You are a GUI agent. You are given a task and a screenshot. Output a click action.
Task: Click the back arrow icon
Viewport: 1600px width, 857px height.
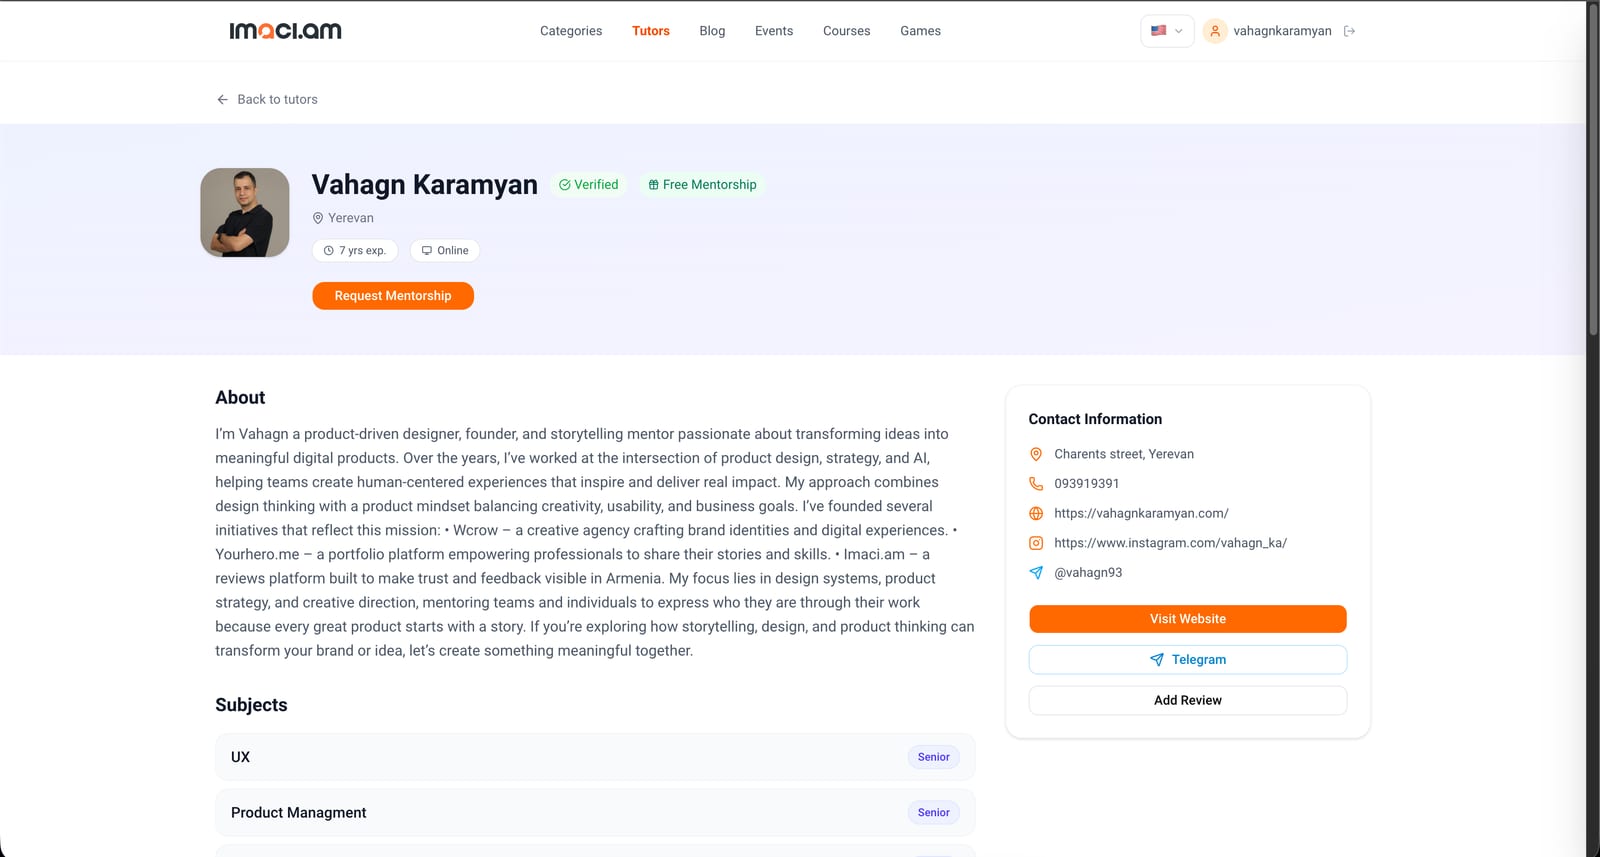point(222,99)
